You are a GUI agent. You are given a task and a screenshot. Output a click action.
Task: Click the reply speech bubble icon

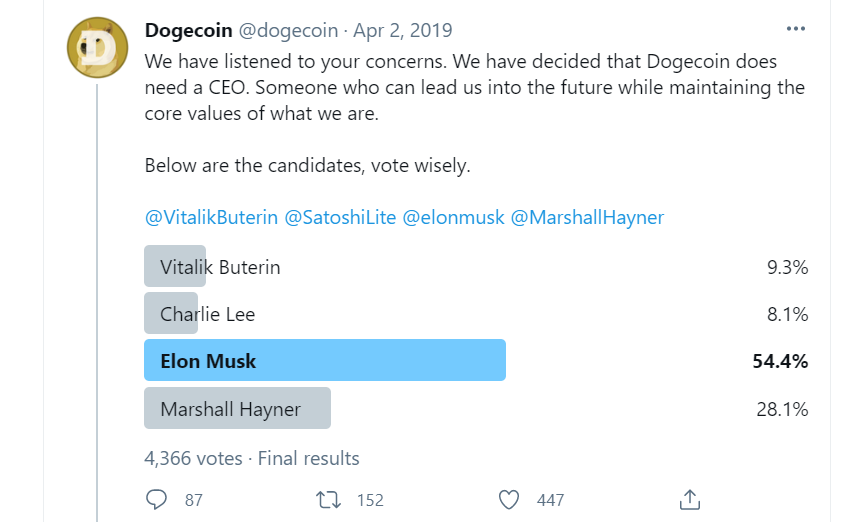(x=156, y=499)
